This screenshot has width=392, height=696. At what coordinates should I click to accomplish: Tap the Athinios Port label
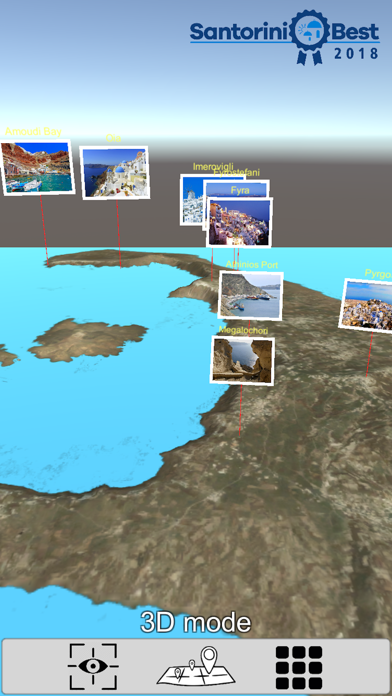coord(252,265)
